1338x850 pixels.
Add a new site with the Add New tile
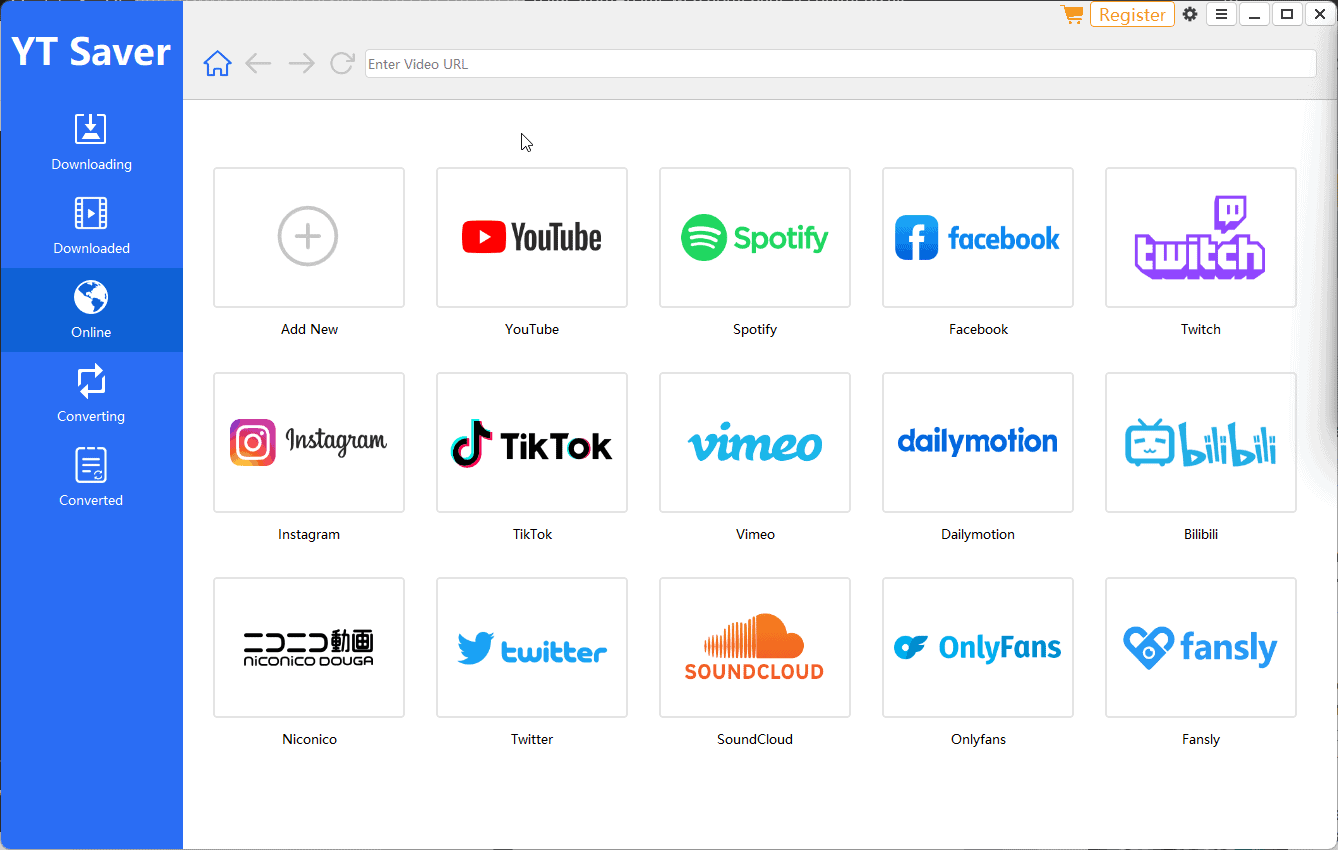(x=308, y=237)
